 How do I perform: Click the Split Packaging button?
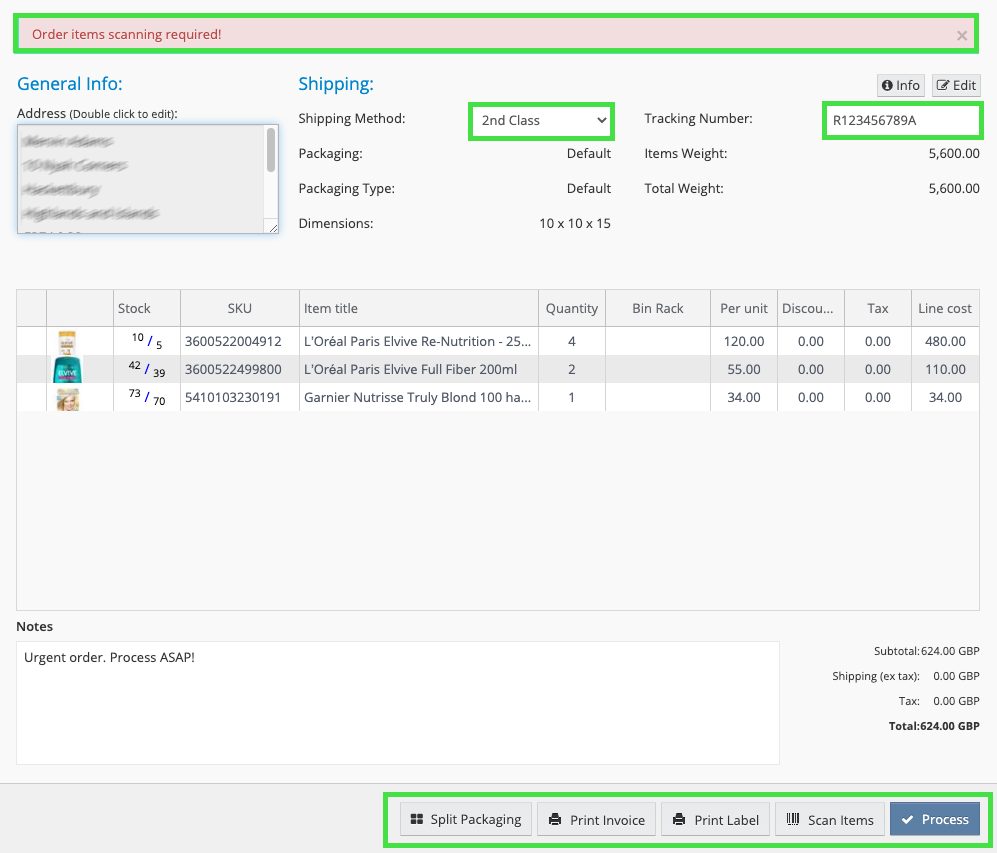coord(466,820)
